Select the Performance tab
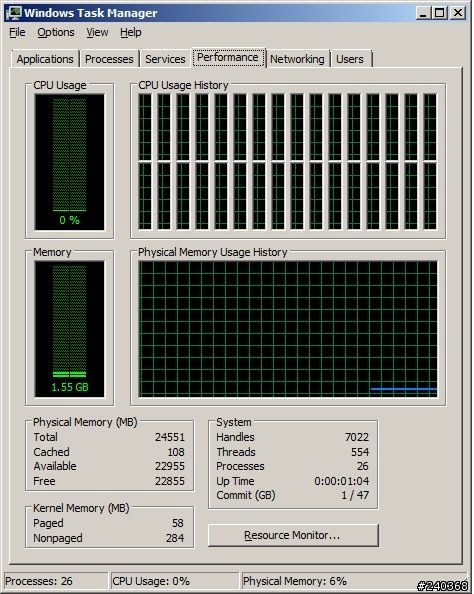The height and width of the screenshot is (594, 474). click(x=228, y=58)
